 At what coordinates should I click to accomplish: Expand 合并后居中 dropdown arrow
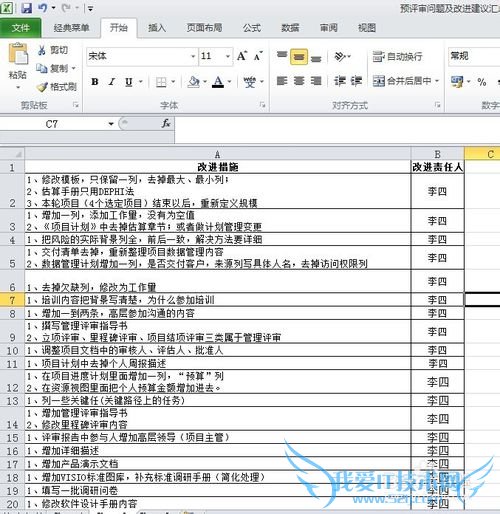point(437,81)
